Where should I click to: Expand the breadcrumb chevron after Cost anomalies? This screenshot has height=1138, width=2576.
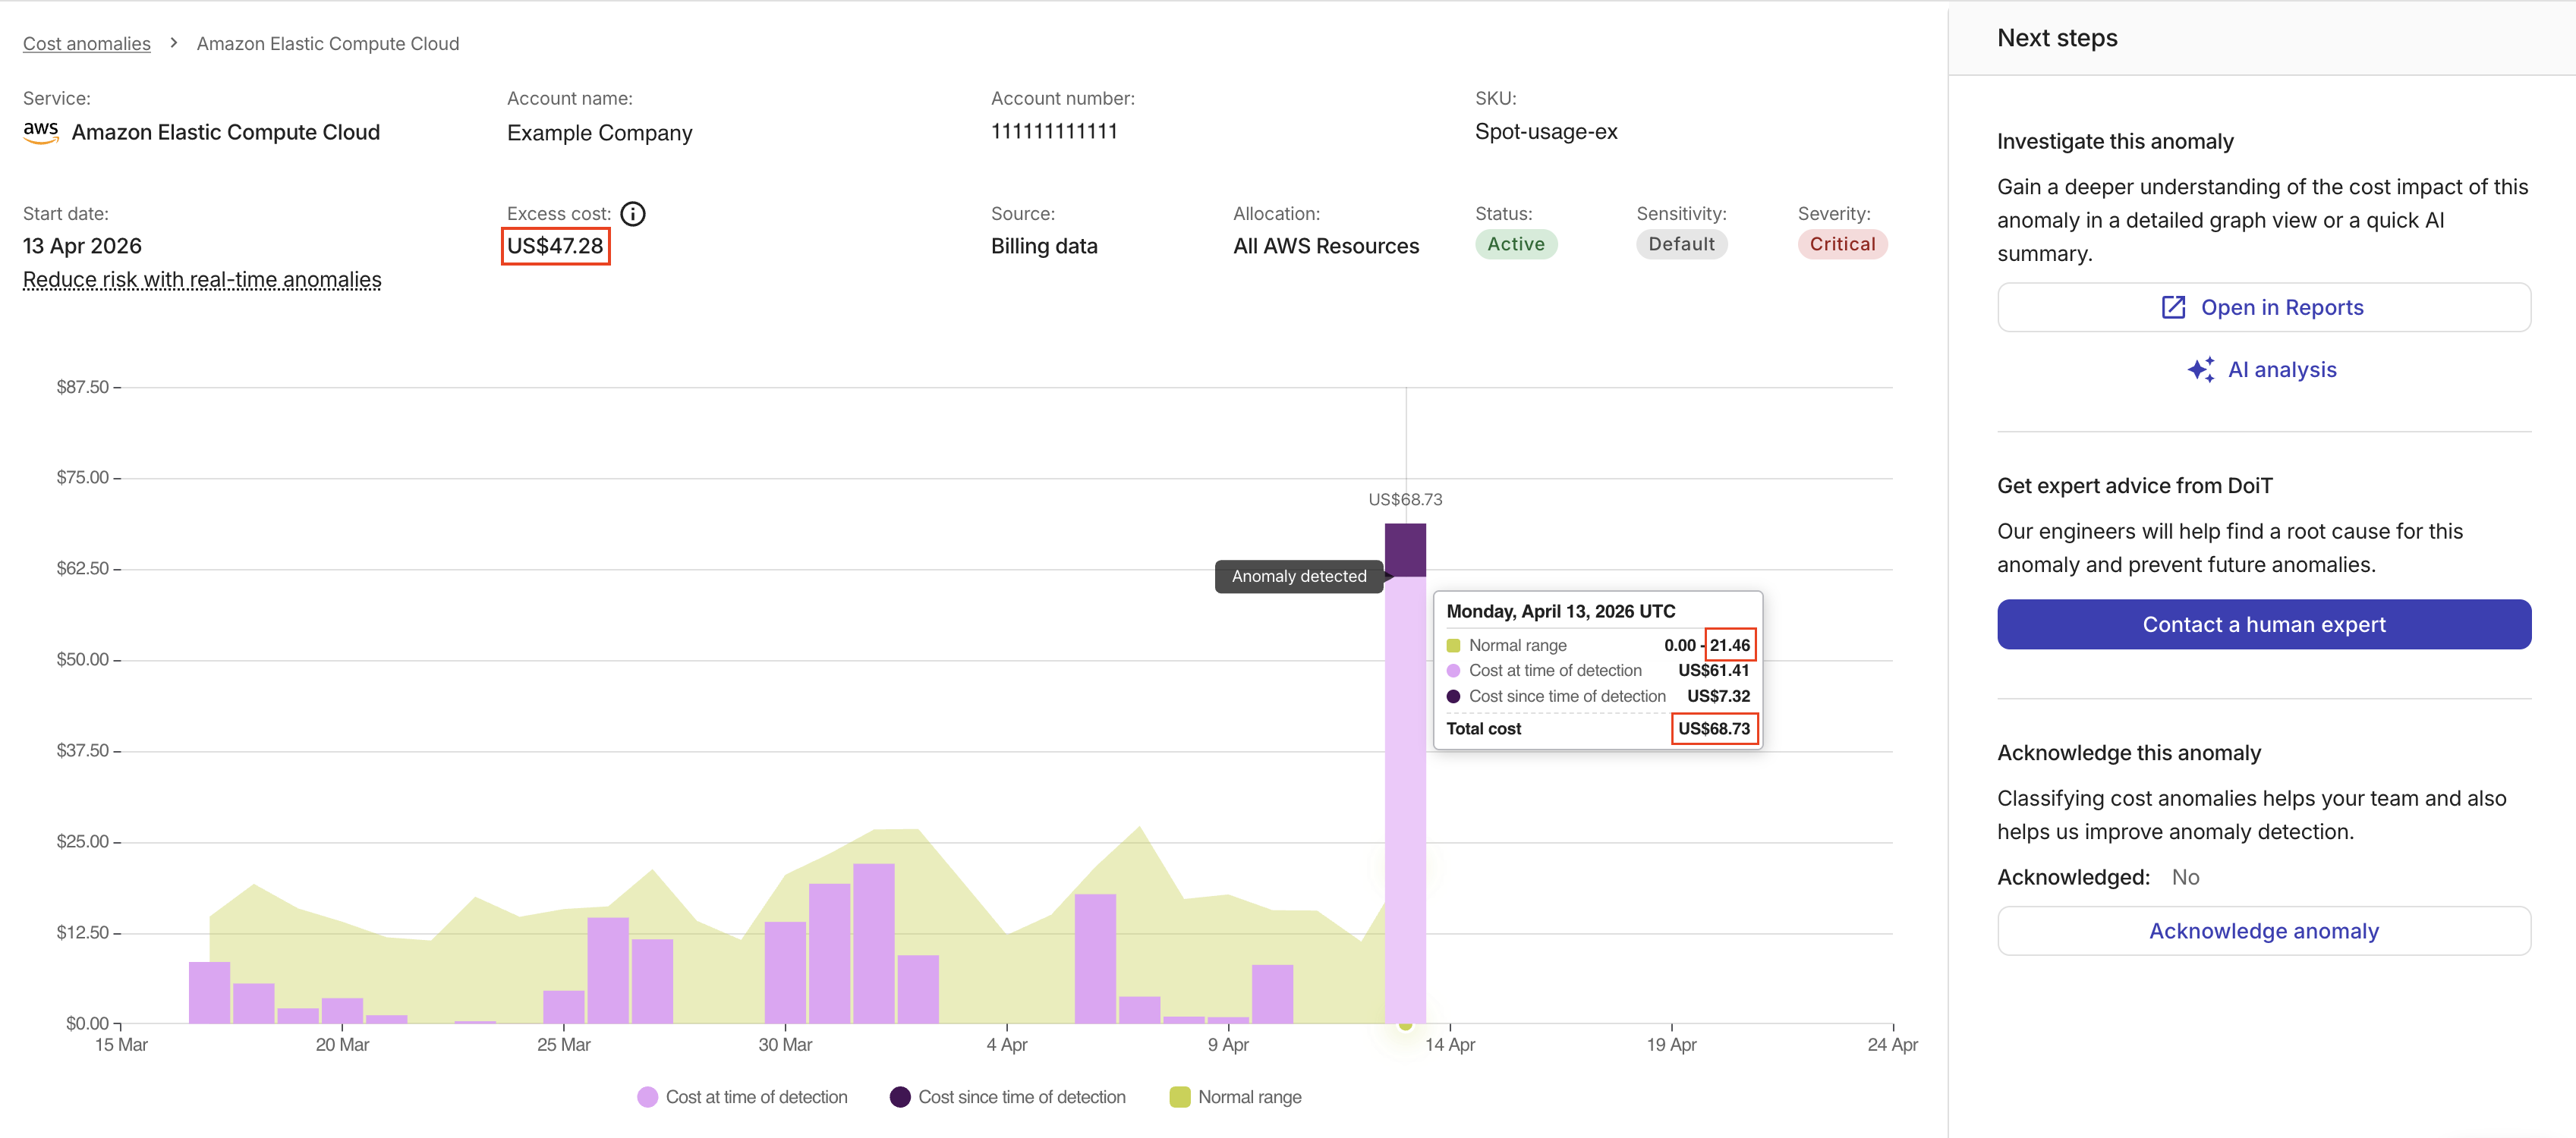click(174, 43)
